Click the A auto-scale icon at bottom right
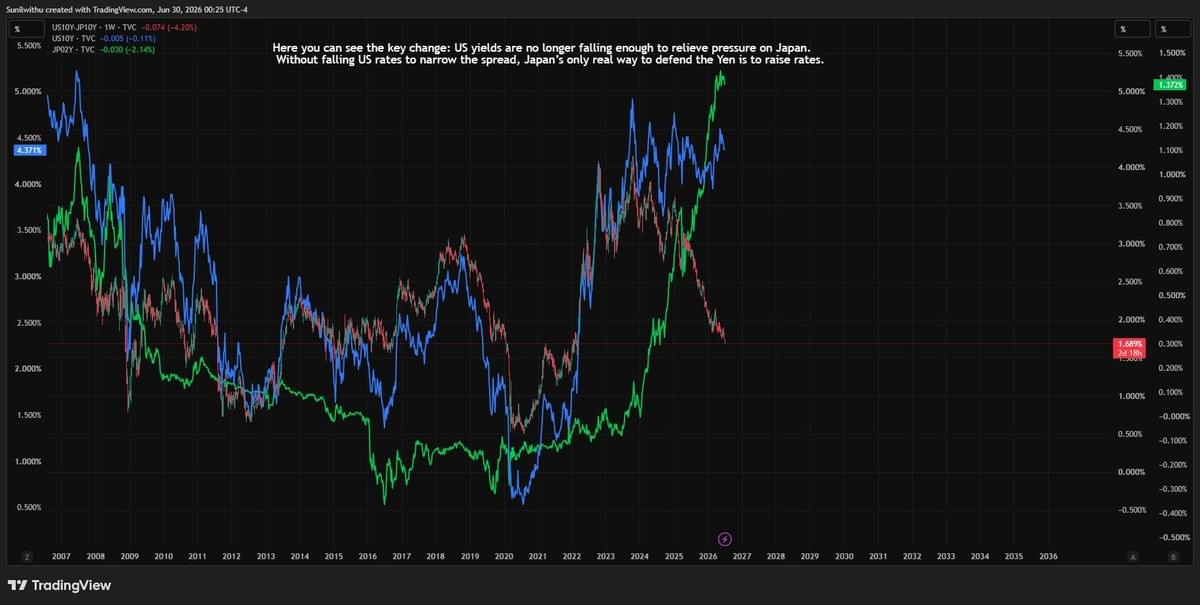Viewport: 1200px width, 605px height. pos(1133,556)
